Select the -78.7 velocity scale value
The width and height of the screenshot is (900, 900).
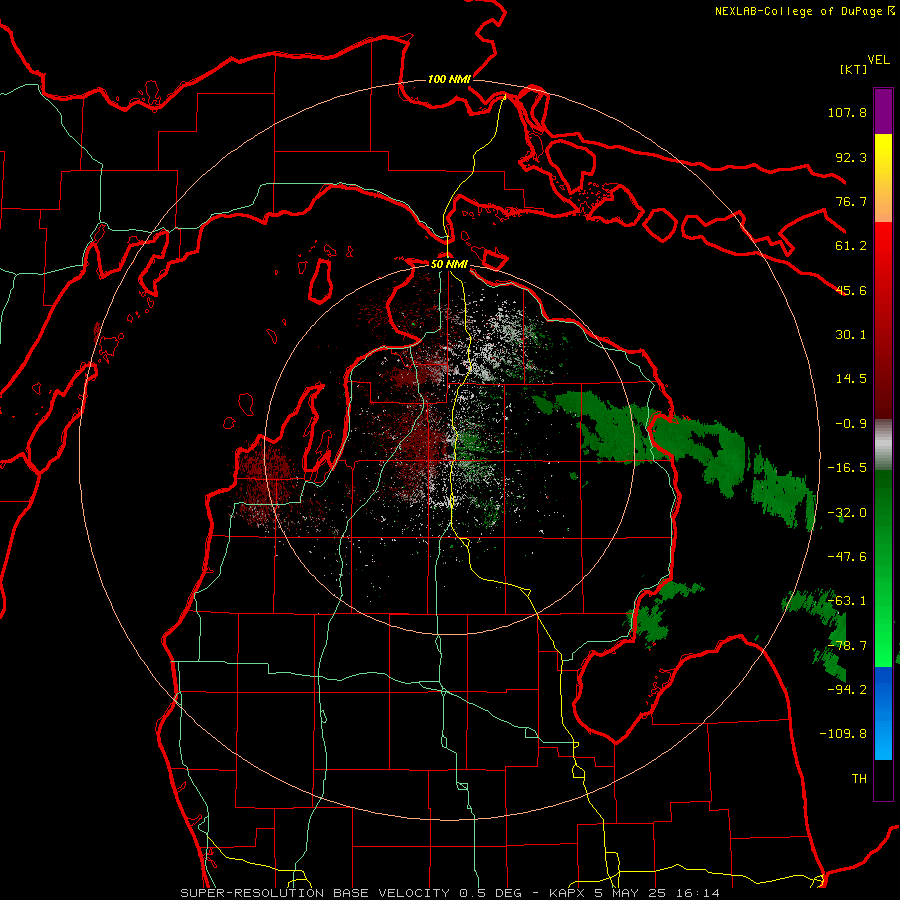coord(847,646)
